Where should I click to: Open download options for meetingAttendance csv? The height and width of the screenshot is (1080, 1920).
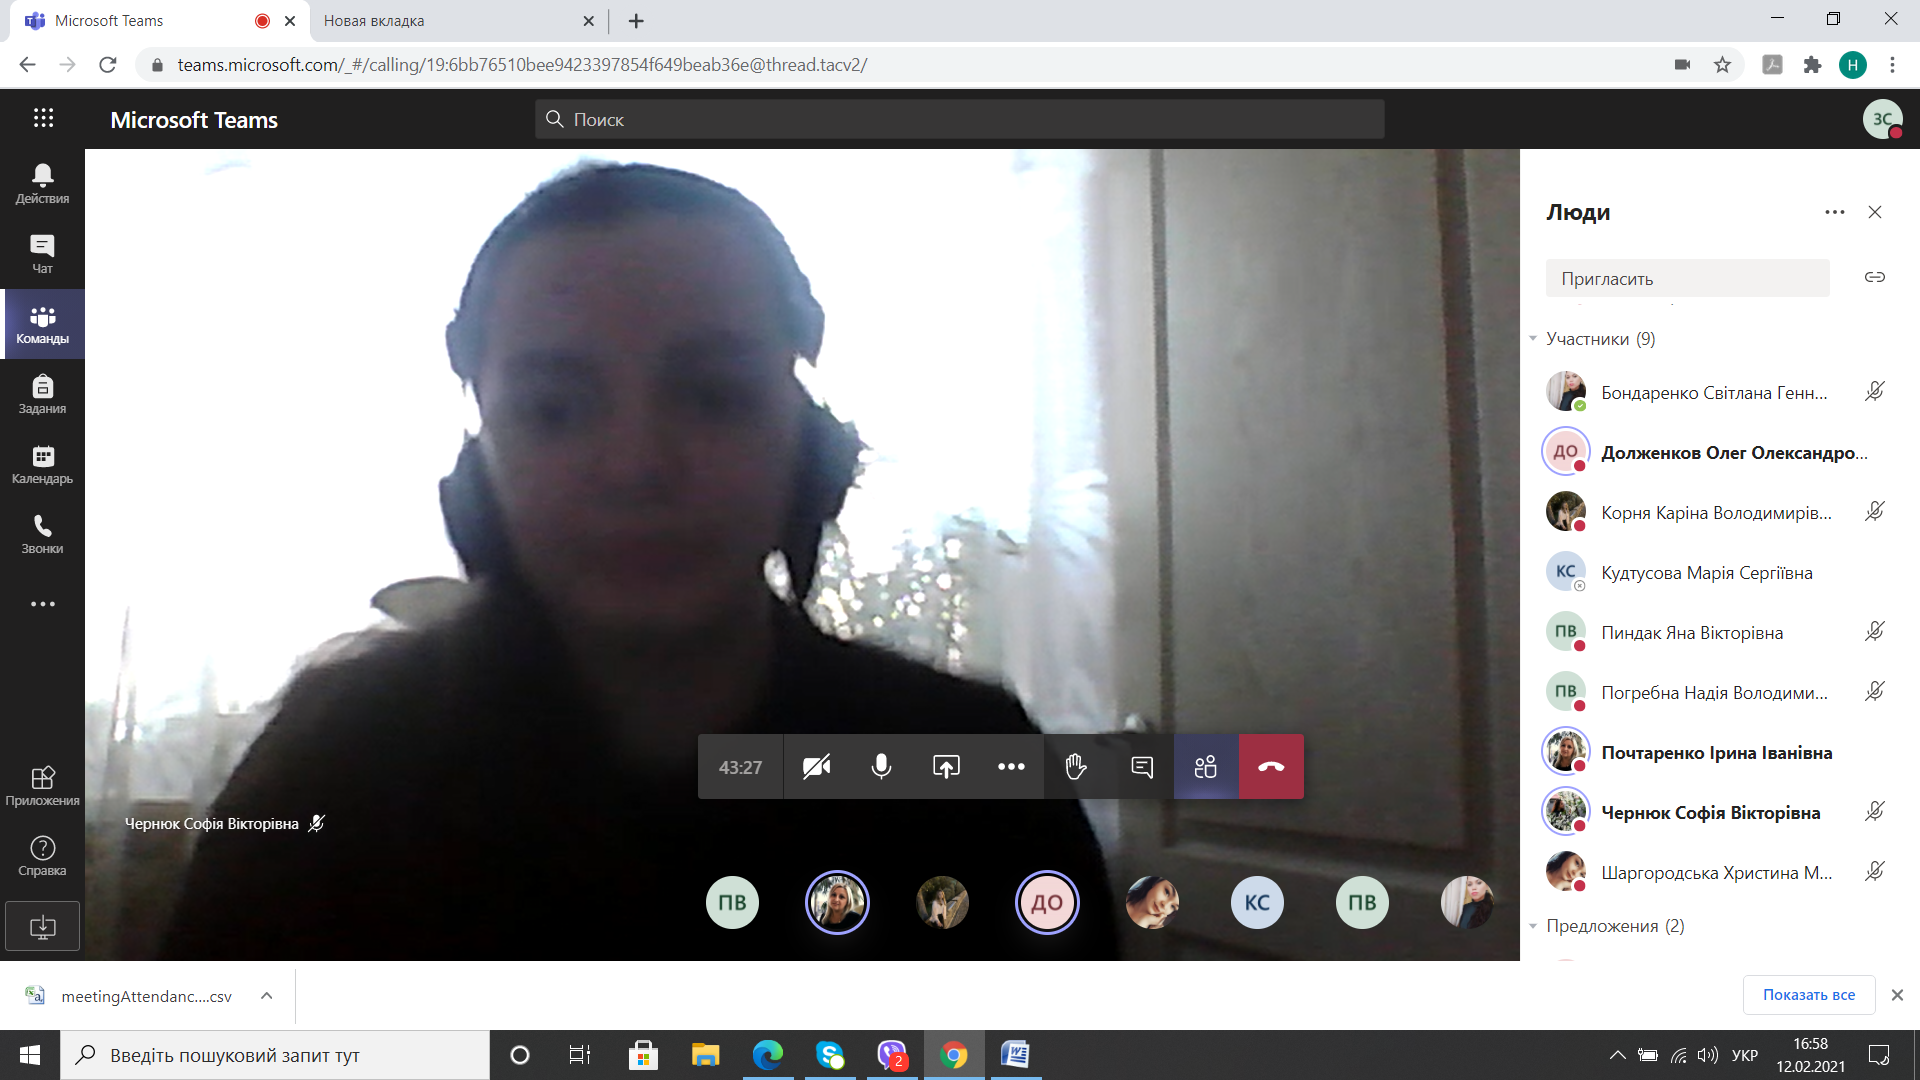266,996
